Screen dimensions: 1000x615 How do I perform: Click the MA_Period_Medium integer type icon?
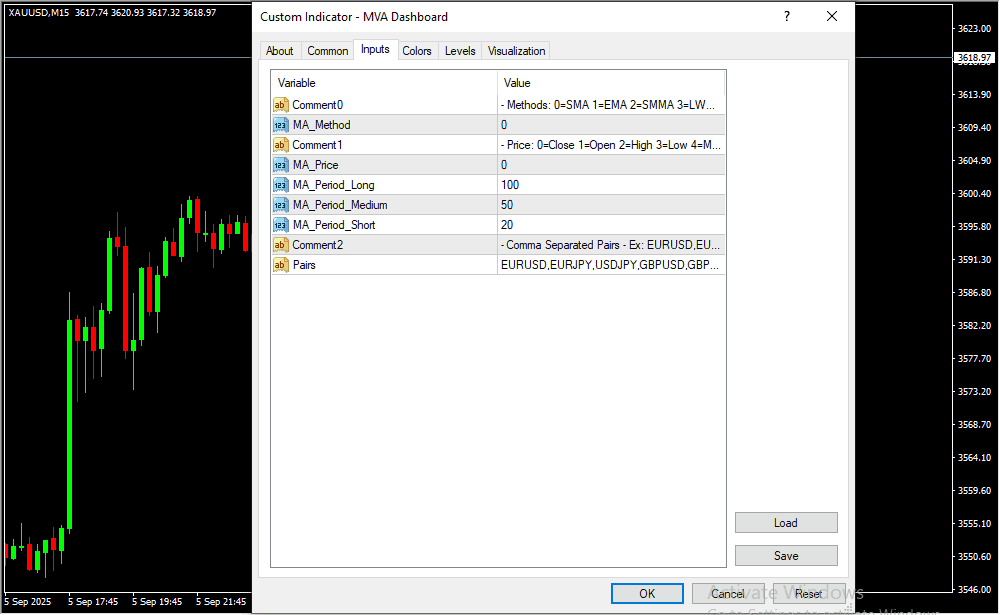tap(280, 205)
